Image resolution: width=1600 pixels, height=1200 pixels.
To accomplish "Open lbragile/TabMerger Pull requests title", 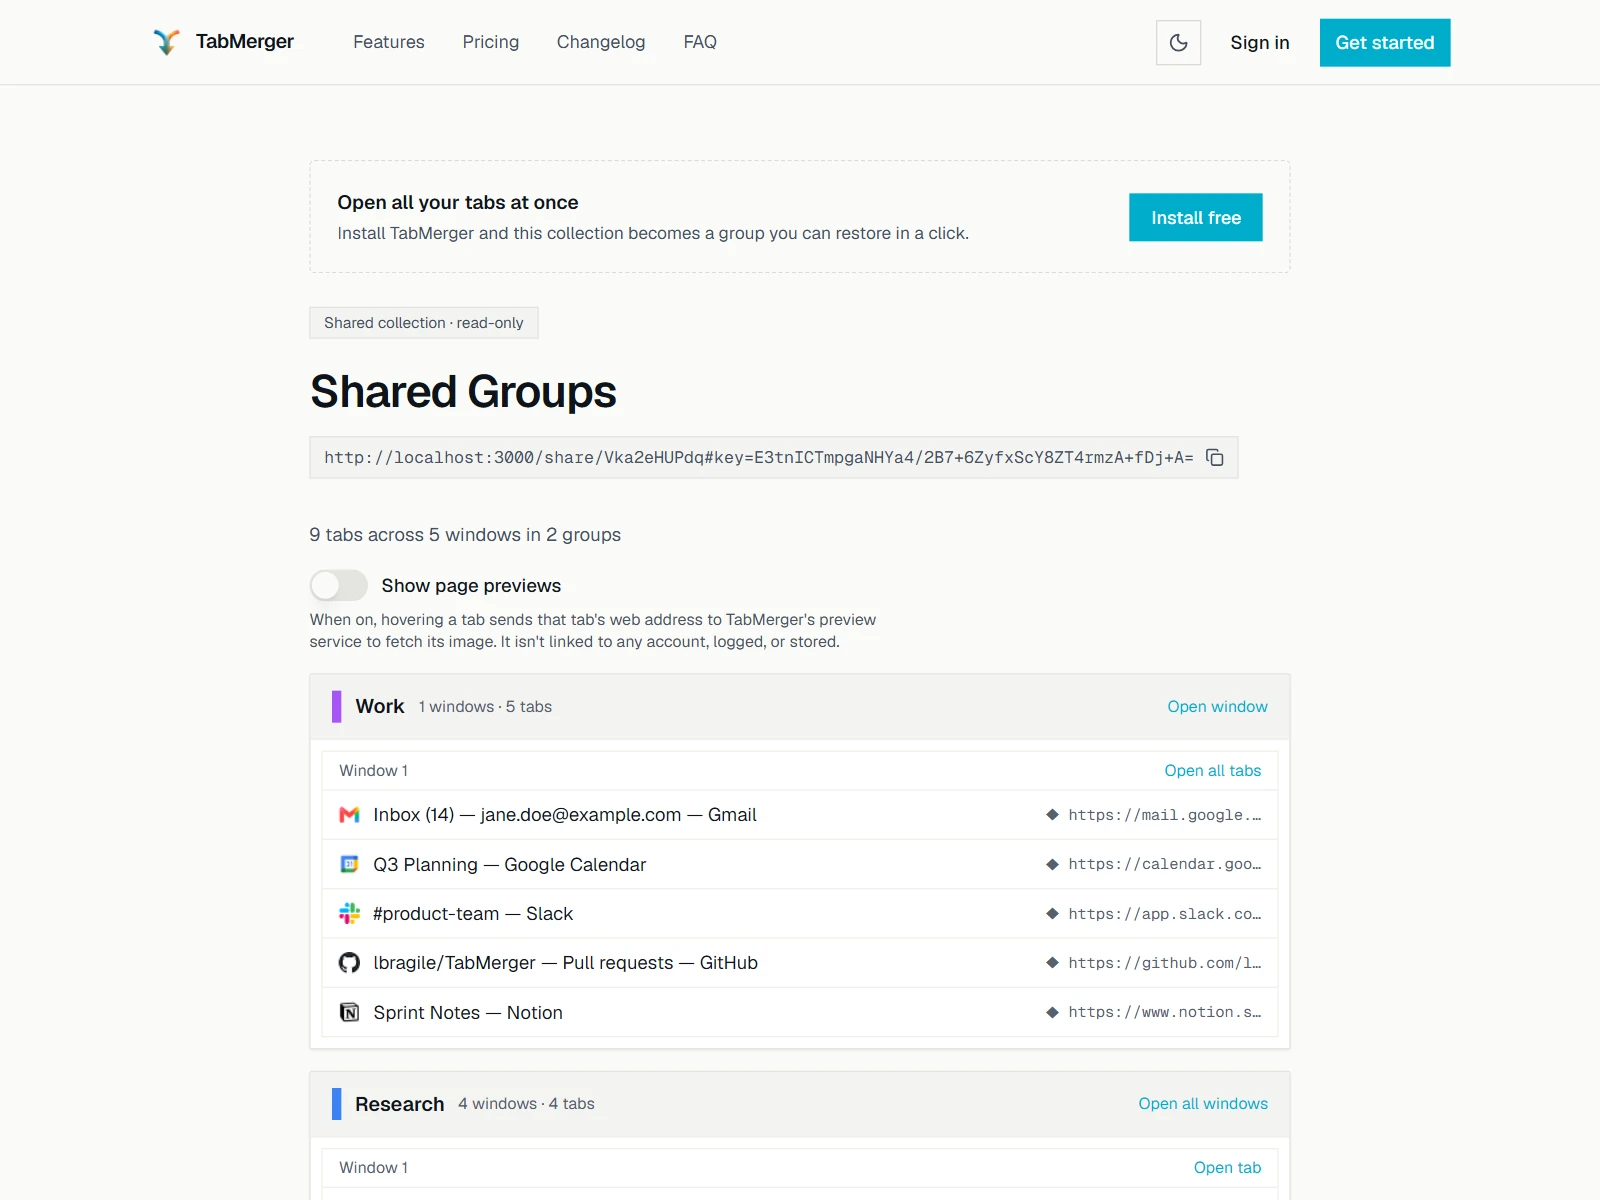I will pyautogui.click(x=566, y=963).
